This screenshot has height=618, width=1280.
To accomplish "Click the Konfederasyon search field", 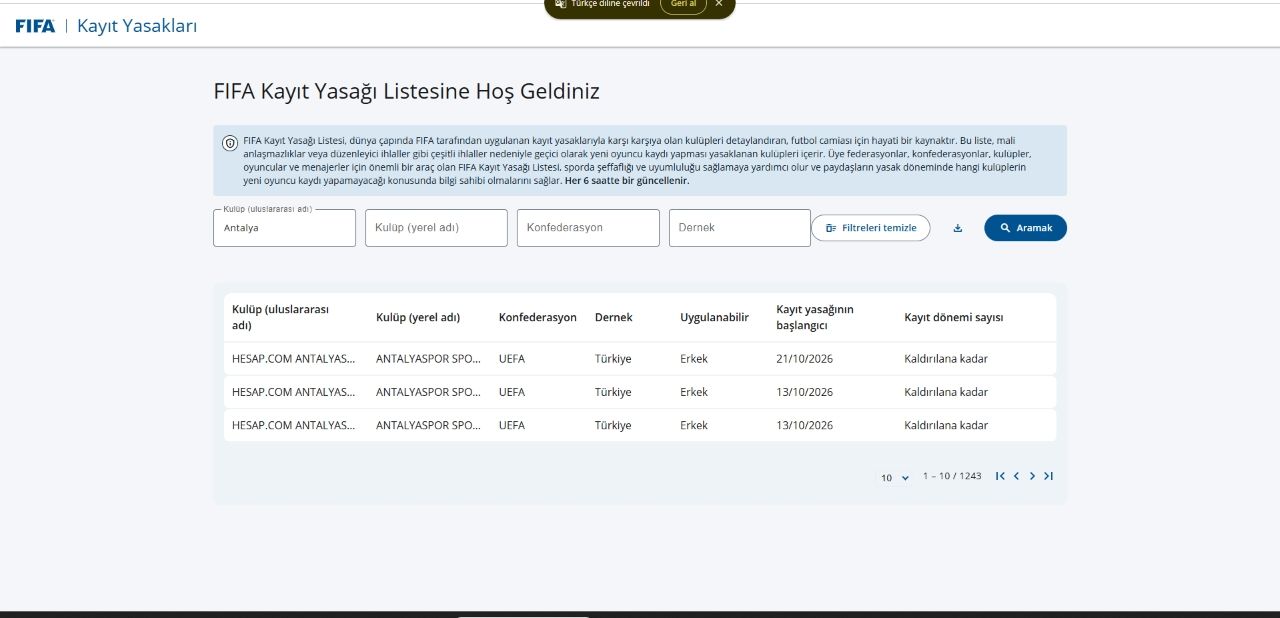I will (x=588, y=228).
